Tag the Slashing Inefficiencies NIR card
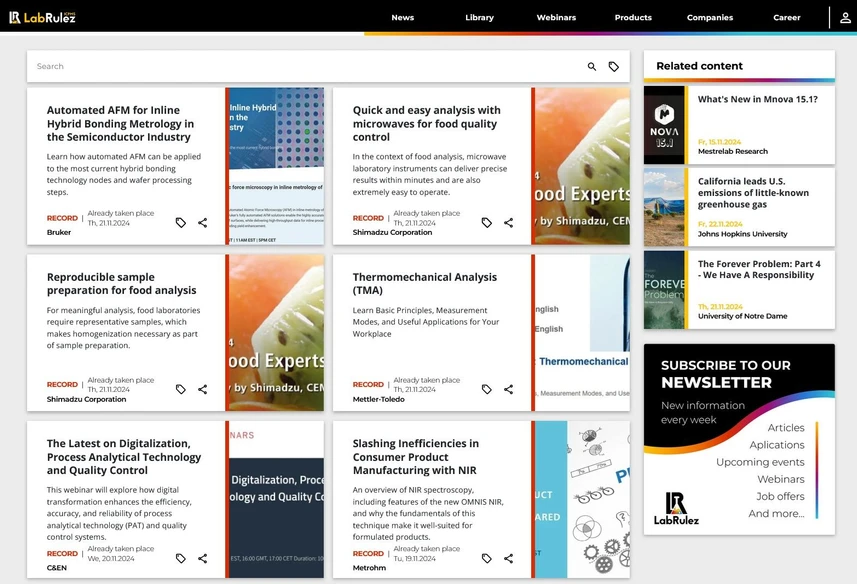The image size is (857, 584). [x=486, y=558]
